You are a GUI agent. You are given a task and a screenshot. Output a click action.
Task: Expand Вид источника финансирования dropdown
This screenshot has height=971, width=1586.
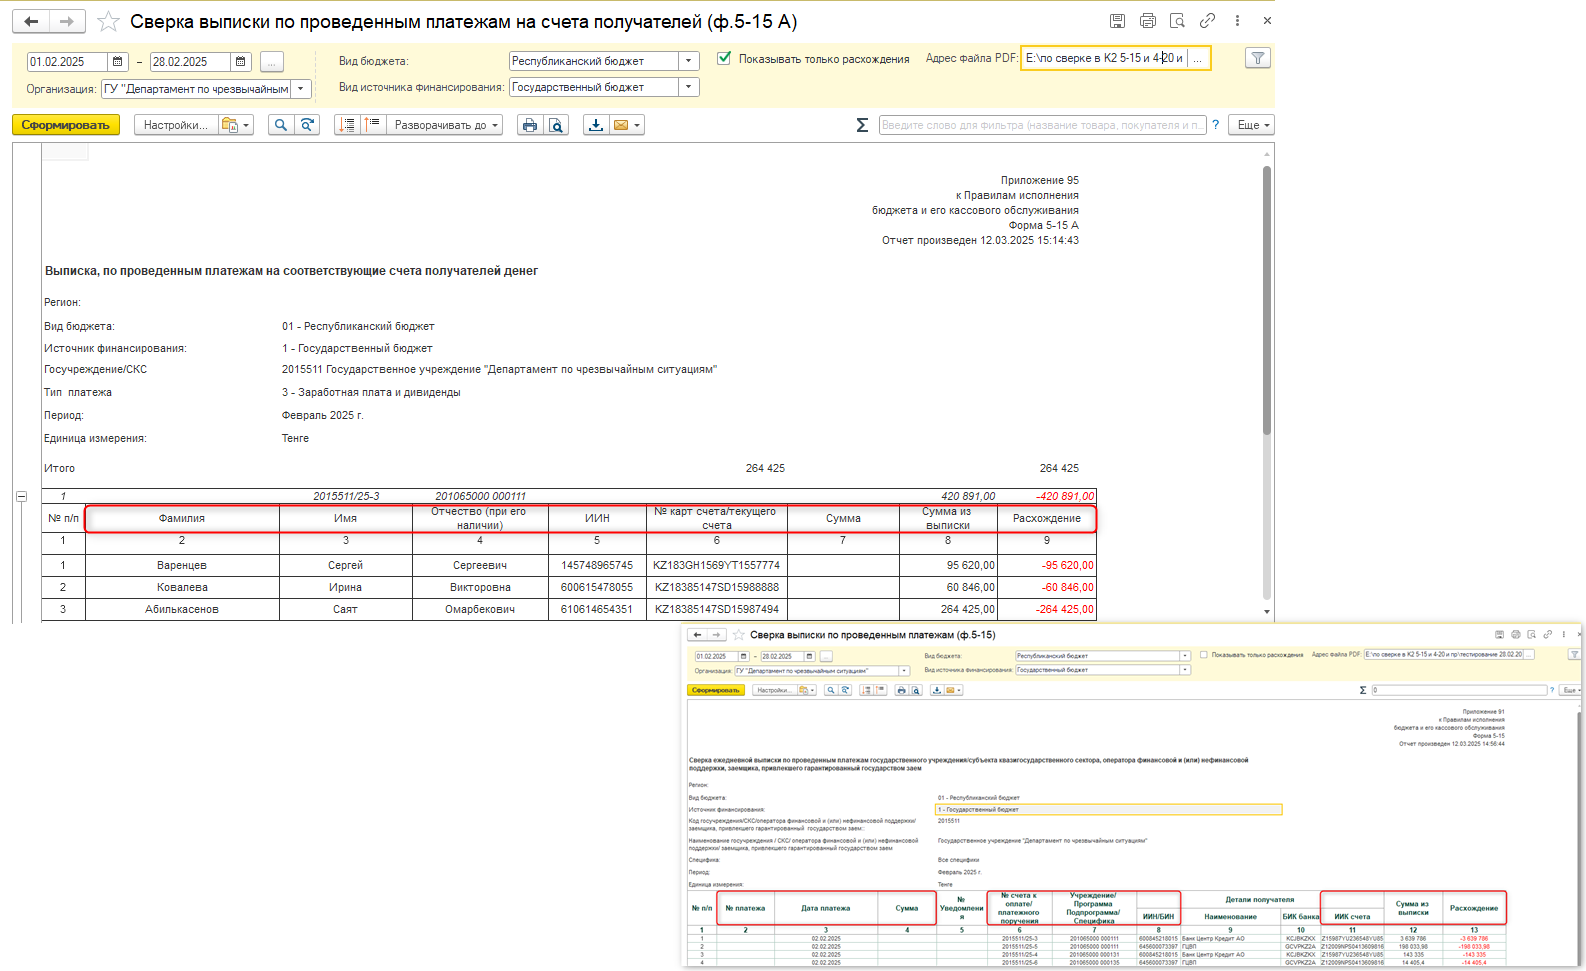pyautogui.click(x=688, y=87)
